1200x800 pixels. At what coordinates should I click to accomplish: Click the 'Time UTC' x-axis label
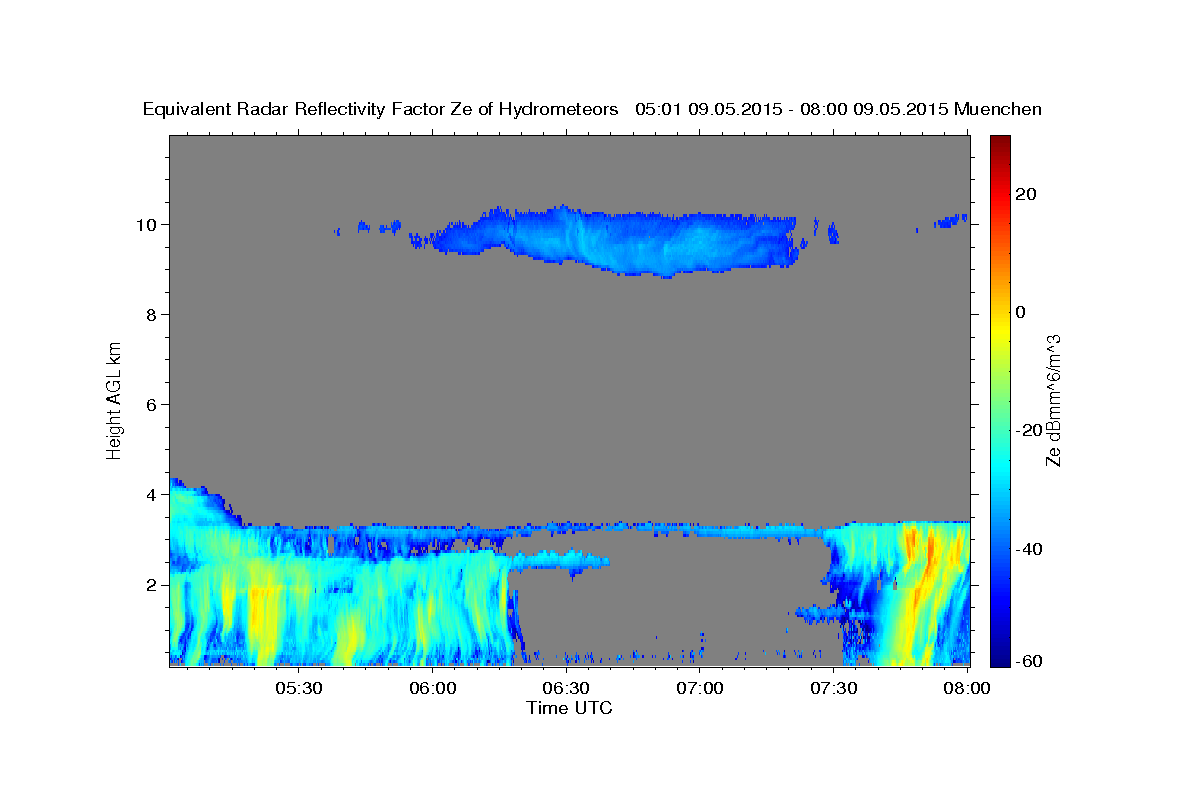(x=569, y=708)
